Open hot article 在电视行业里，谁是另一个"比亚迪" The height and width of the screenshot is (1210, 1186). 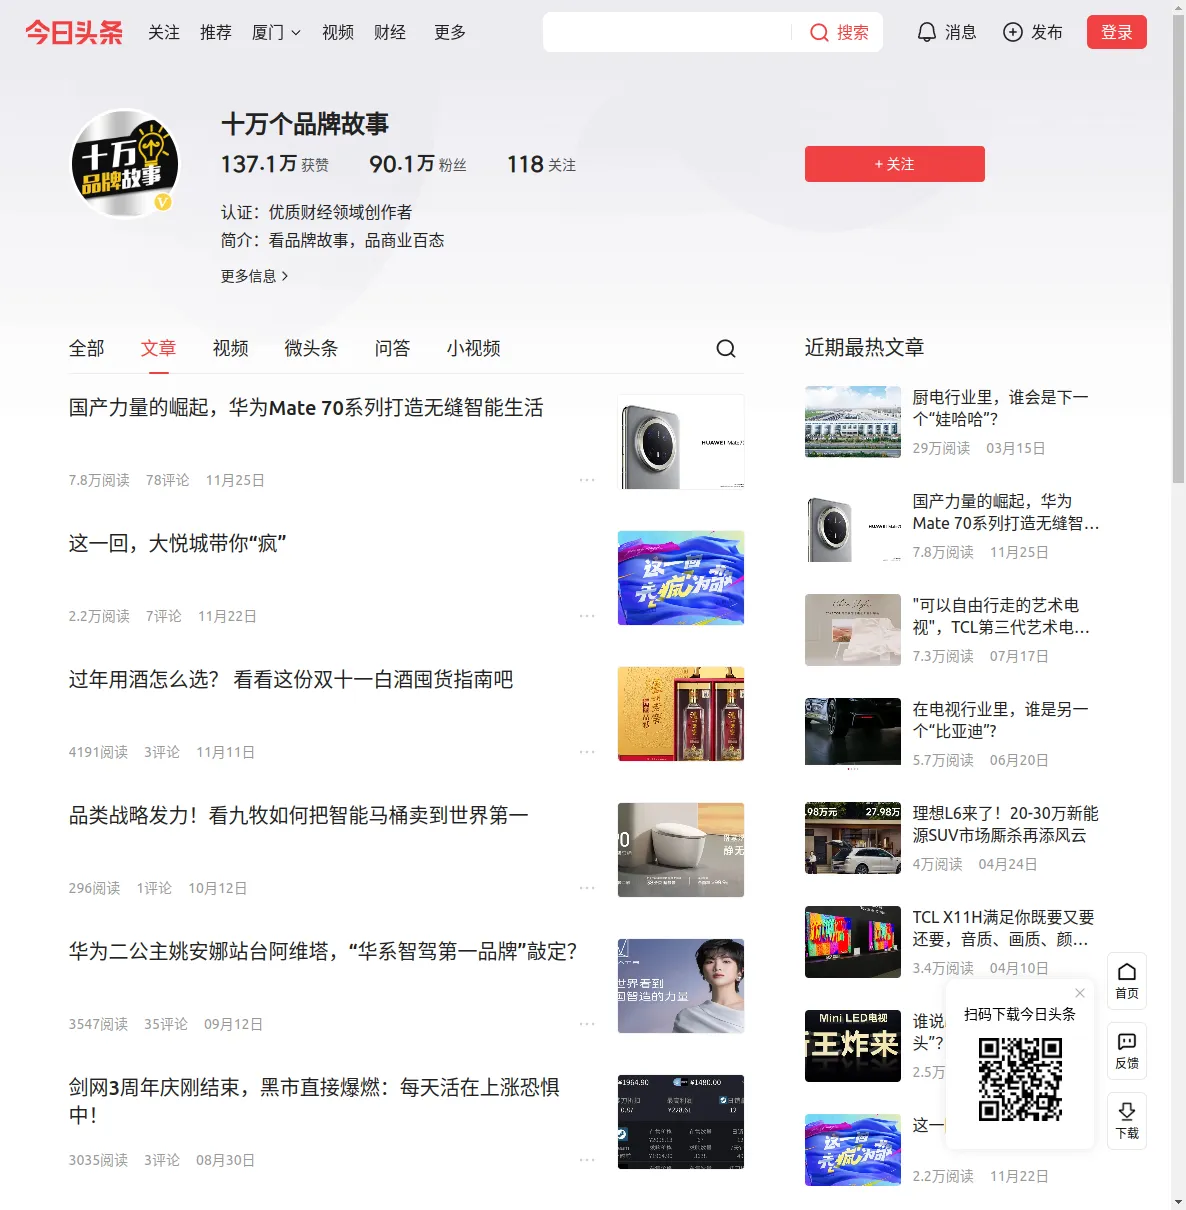click(x=1000, y=720)
